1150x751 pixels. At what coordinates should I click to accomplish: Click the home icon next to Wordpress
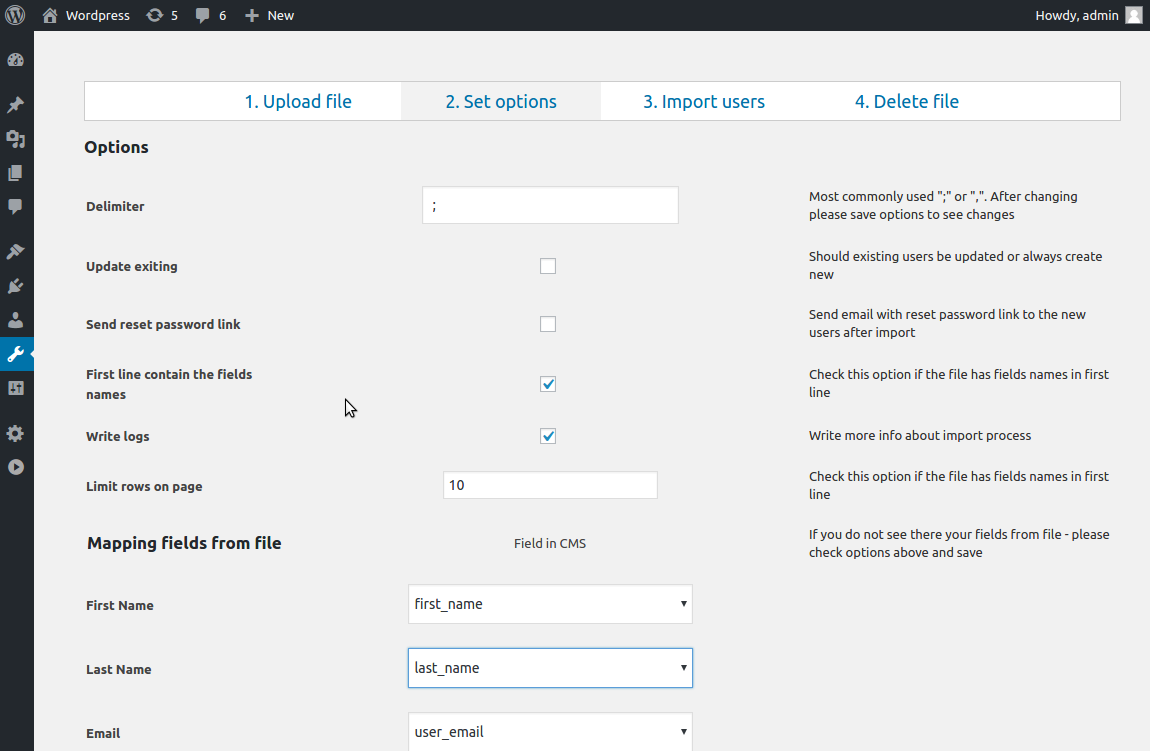[x=50, y=15]
